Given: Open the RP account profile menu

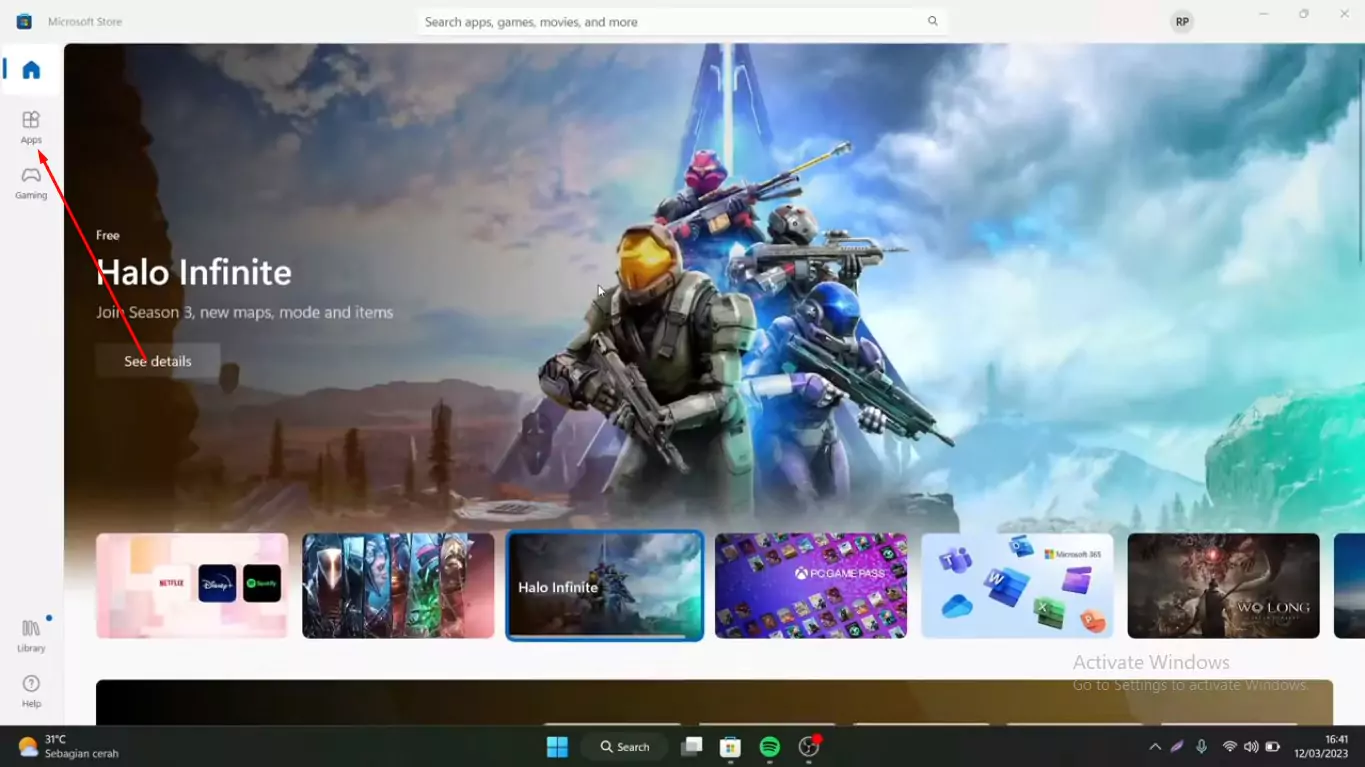Looking at the screenshot, I should point(1182,21).
